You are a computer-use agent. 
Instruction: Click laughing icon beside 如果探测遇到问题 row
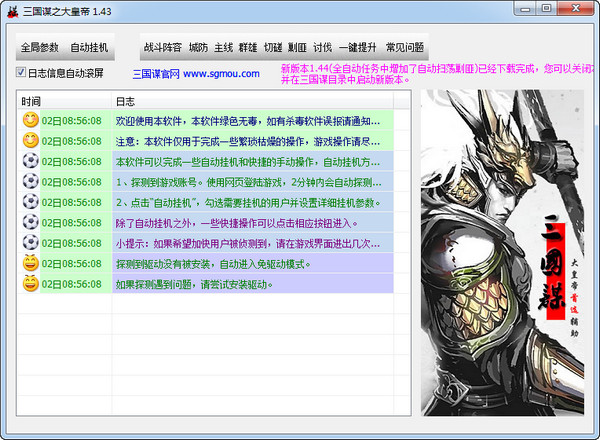pyautogui.click(x=30, y=284)
